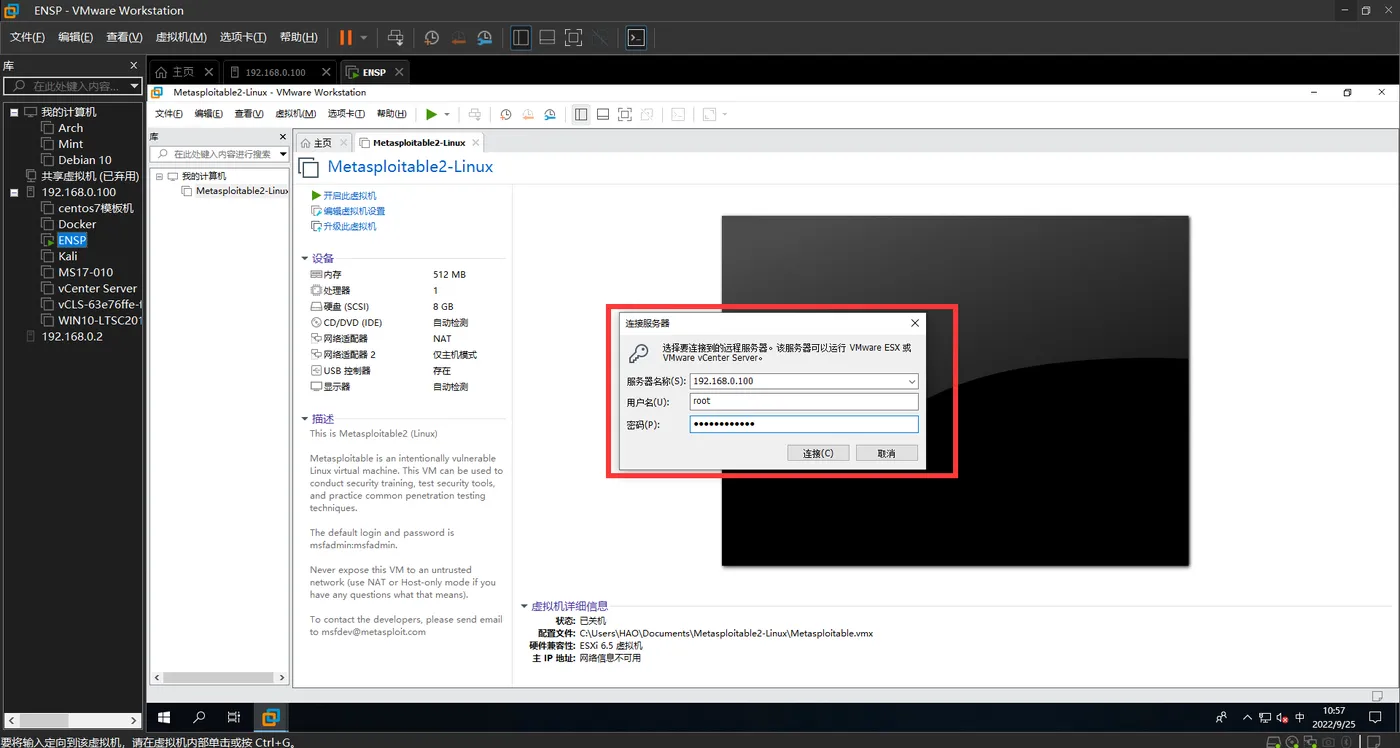The width and height of the screenshot is (1400, 748).
Task: Click the 取消 button in dialog
Action: [886, 453]
